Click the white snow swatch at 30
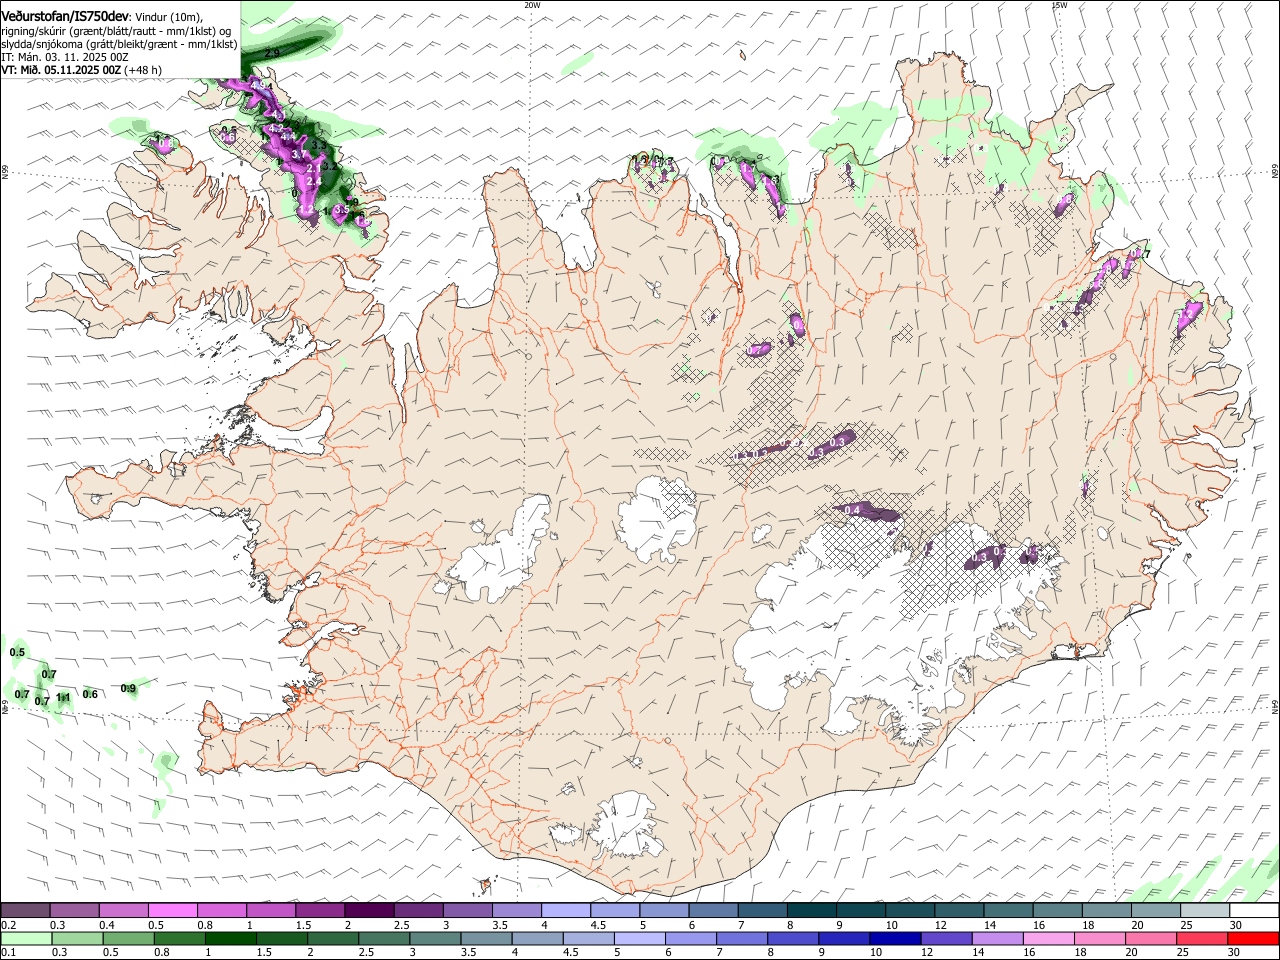Image resolution: width=1280 pixels, height=960 pixels. 1252,911
